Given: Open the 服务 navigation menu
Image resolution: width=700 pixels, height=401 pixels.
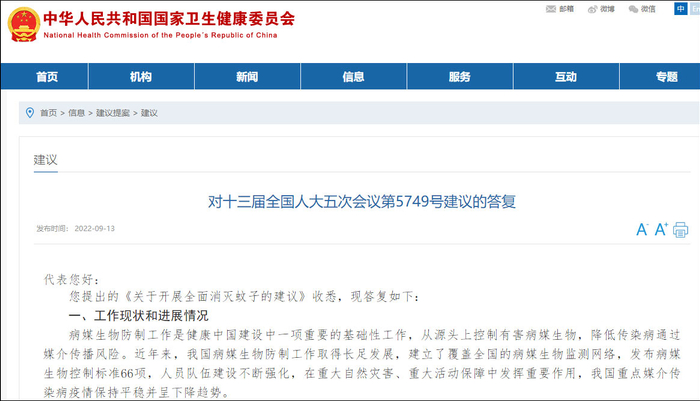Looking at the screenshot, I should click(460, 77).
